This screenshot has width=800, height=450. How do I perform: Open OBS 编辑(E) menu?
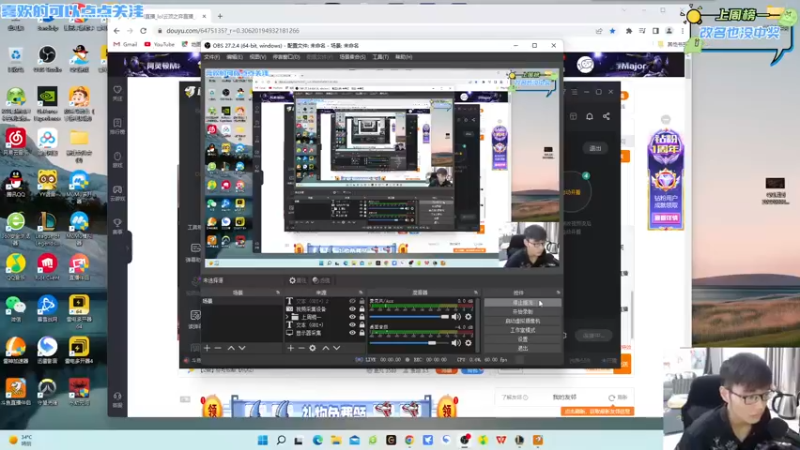(x=235, y=57)
